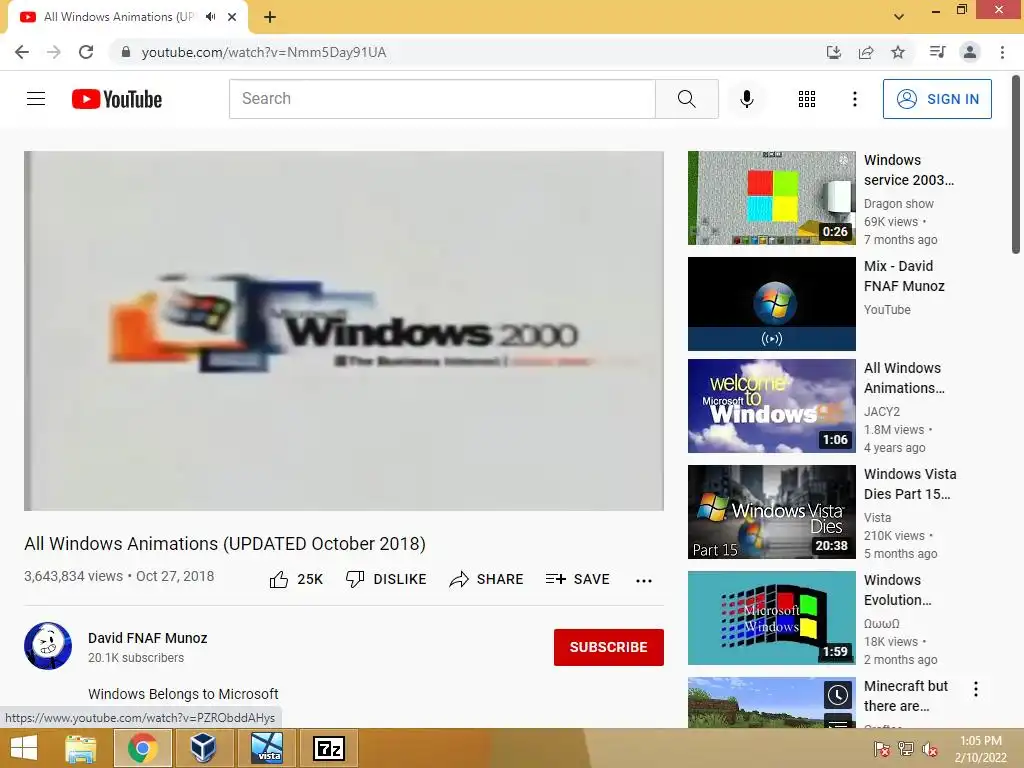Open the YouTube hamburger guide menu
The height and width of the screenshot is (768, 1024).
[36, 99]
